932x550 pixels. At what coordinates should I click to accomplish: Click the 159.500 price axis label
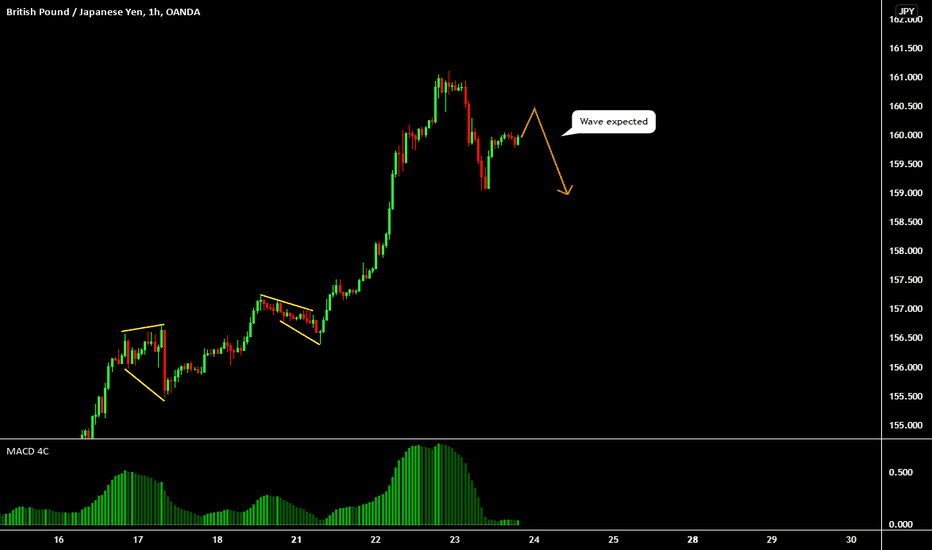pos(905,164)
